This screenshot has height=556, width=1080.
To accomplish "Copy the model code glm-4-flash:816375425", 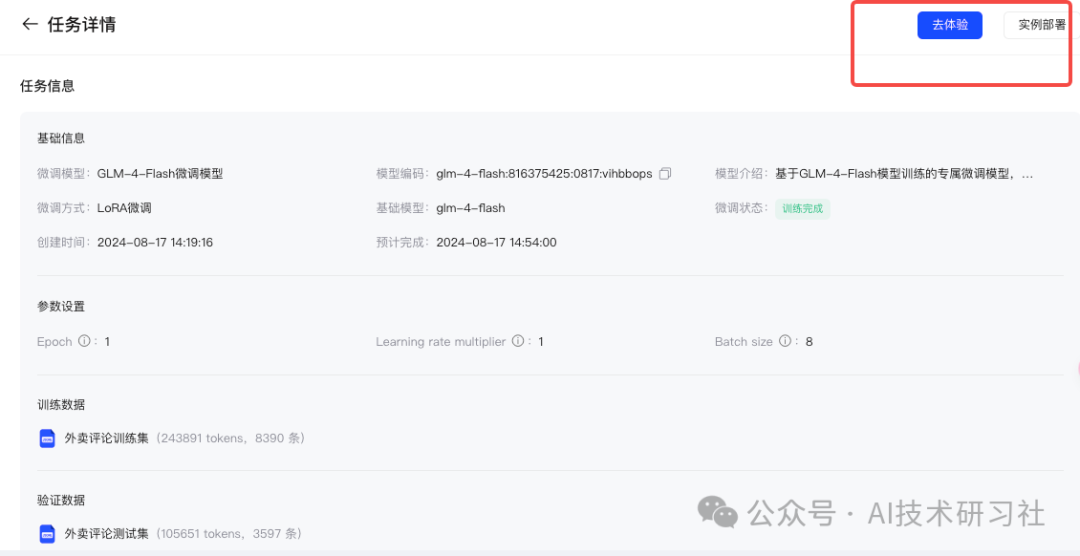I will coord(665,174).
